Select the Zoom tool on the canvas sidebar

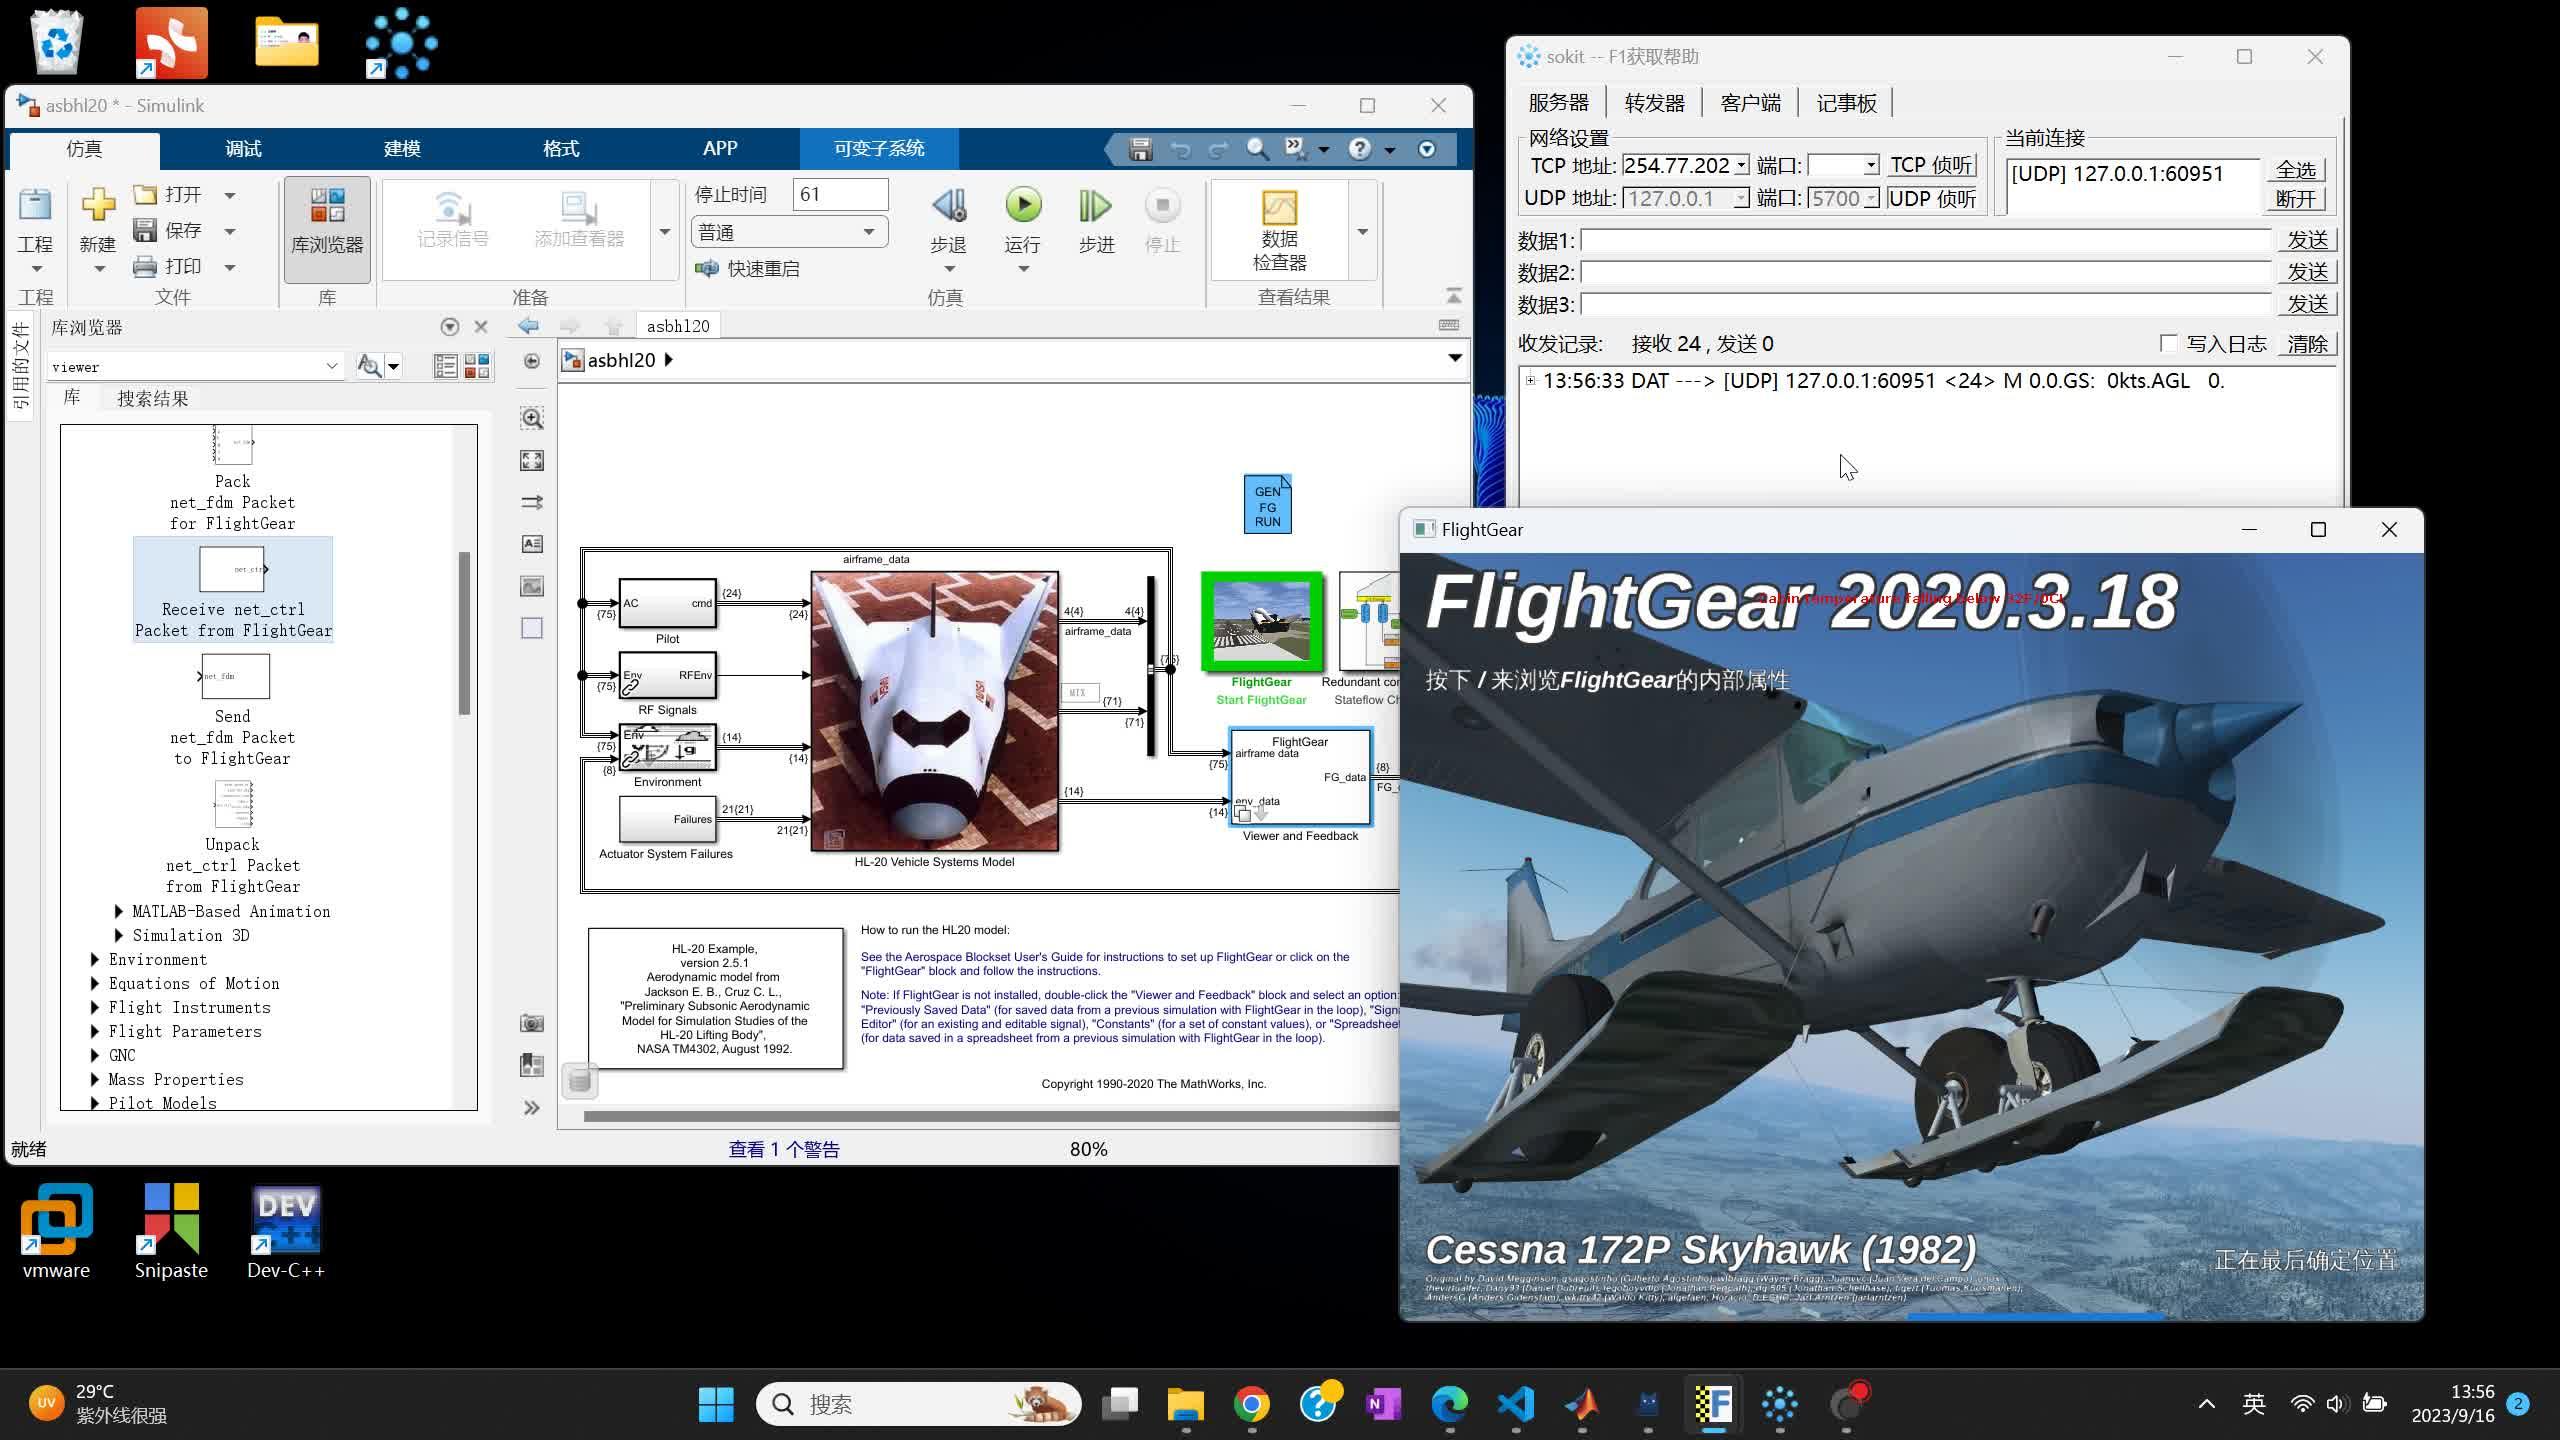531,419
